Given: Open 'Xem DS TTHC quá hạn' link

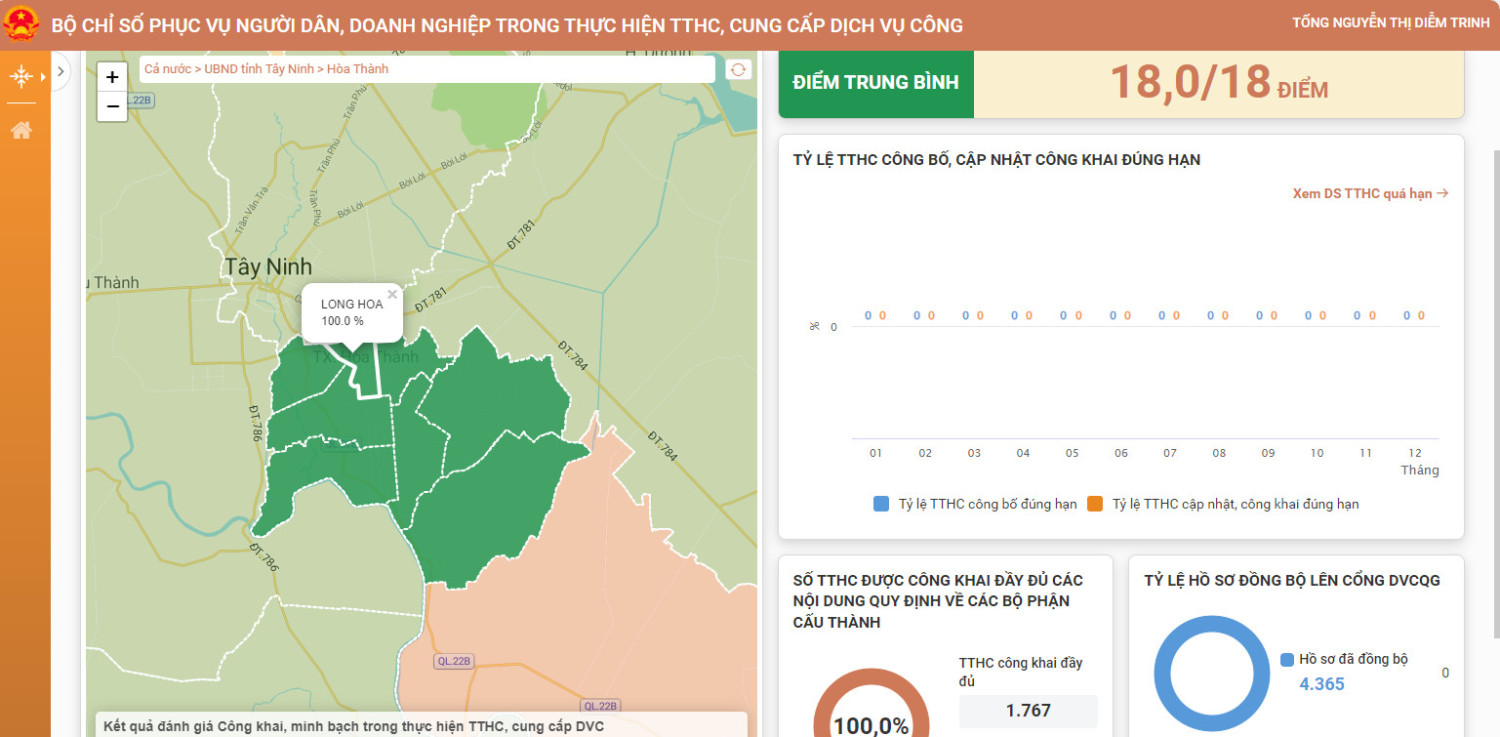Looking at the screenshot, I should click(1370, 194).
